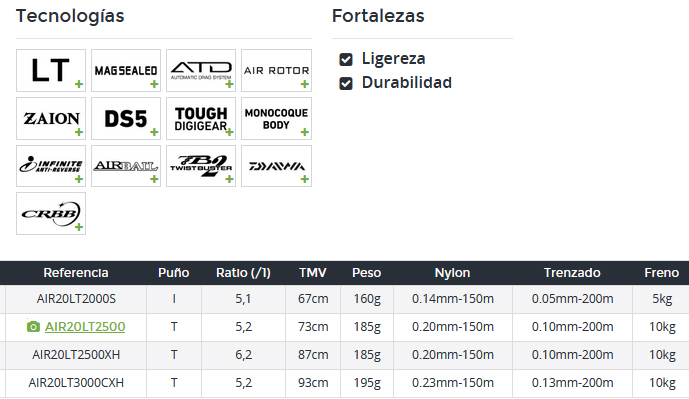Open the DS5 technology tile
This screenshot has width=689, height=399.
click(x=126, y=118)
